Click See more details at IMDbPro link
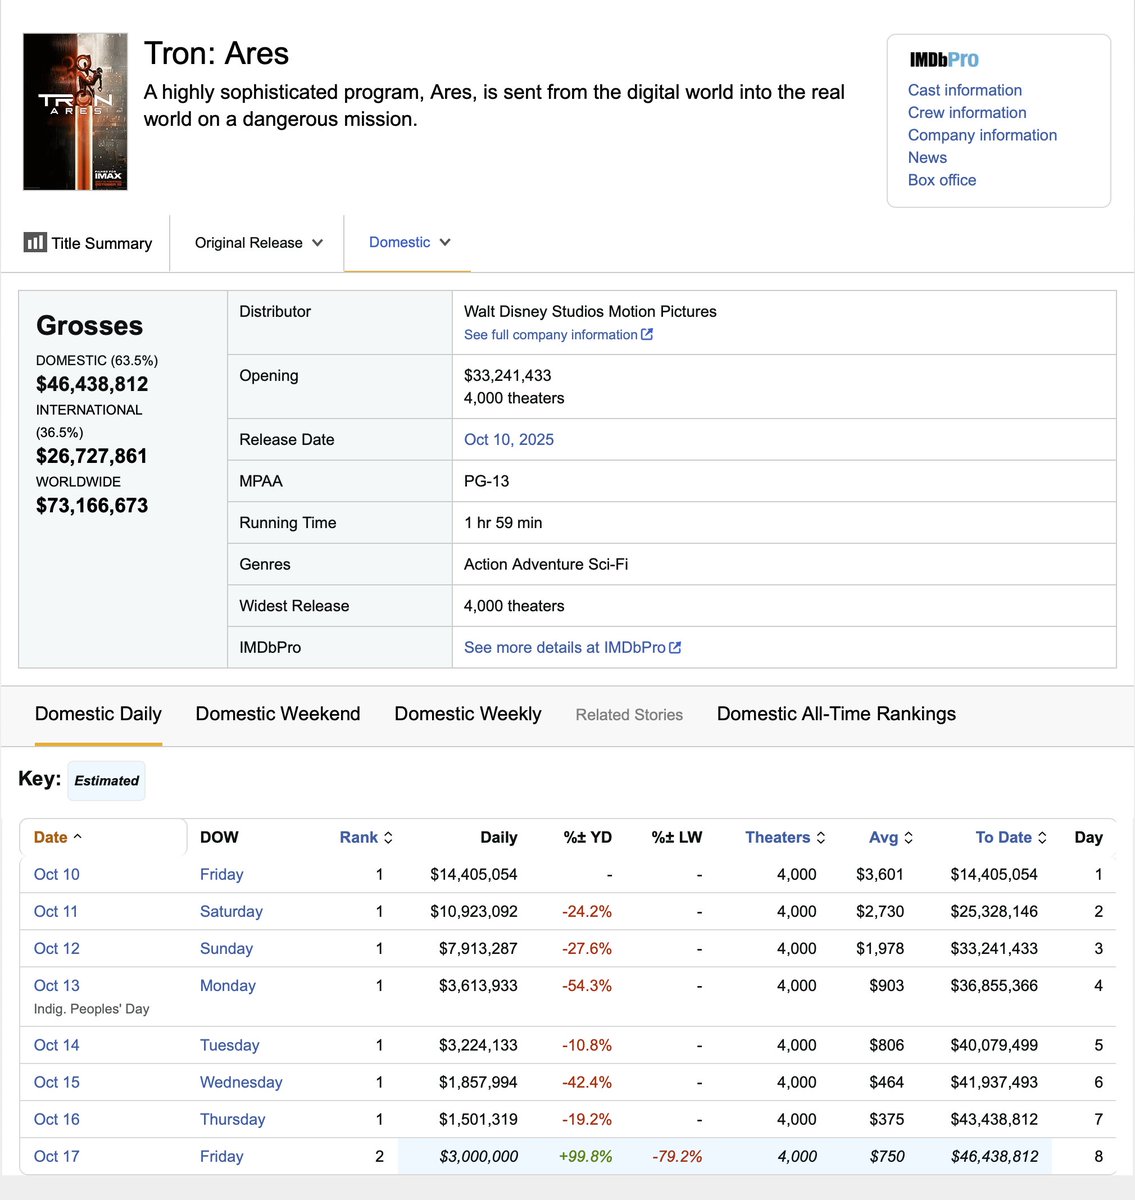Screen dimensions: 1135x1200 point(572,647)
